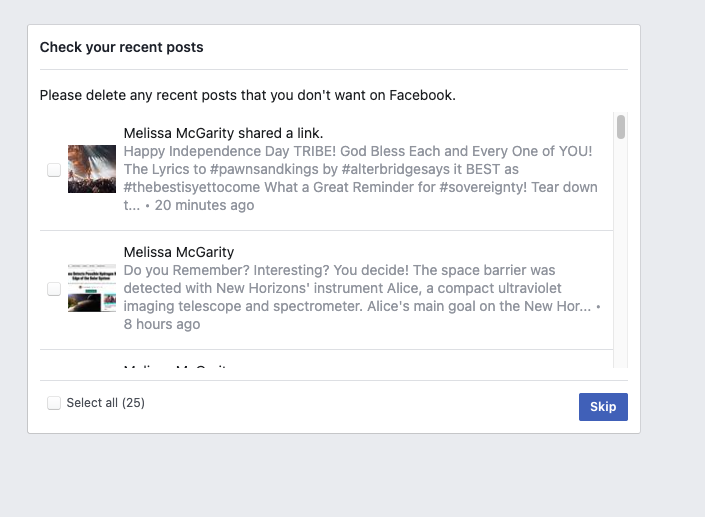
Task: Open the article thumbnail of the New Horizons post
Action: [x=92, y=288]
